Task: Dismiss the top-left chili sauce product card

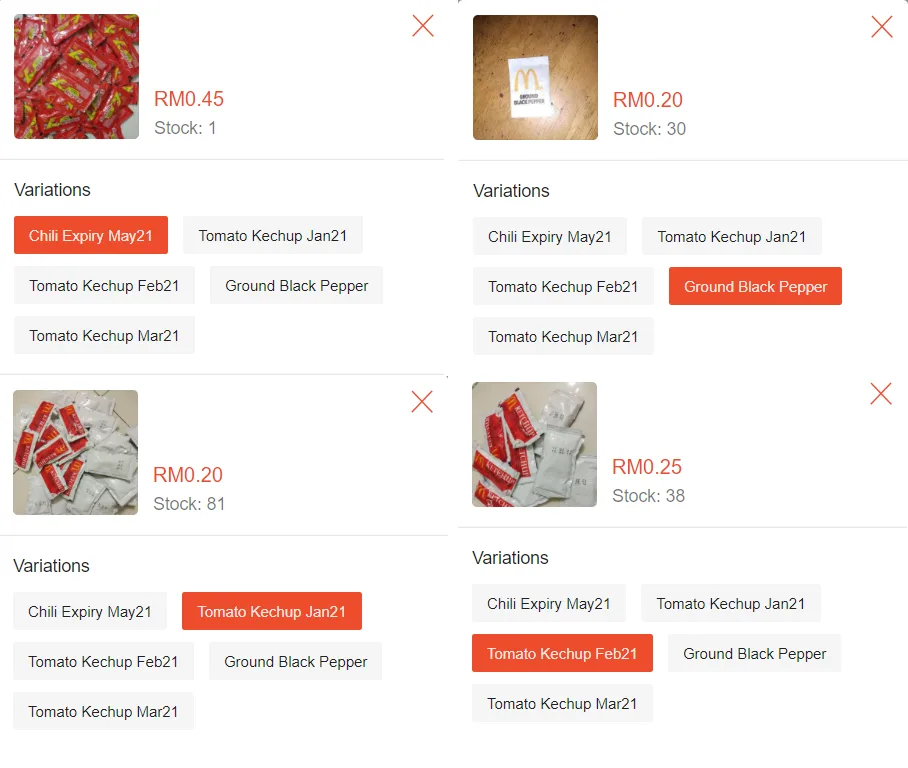Action: 422,26
